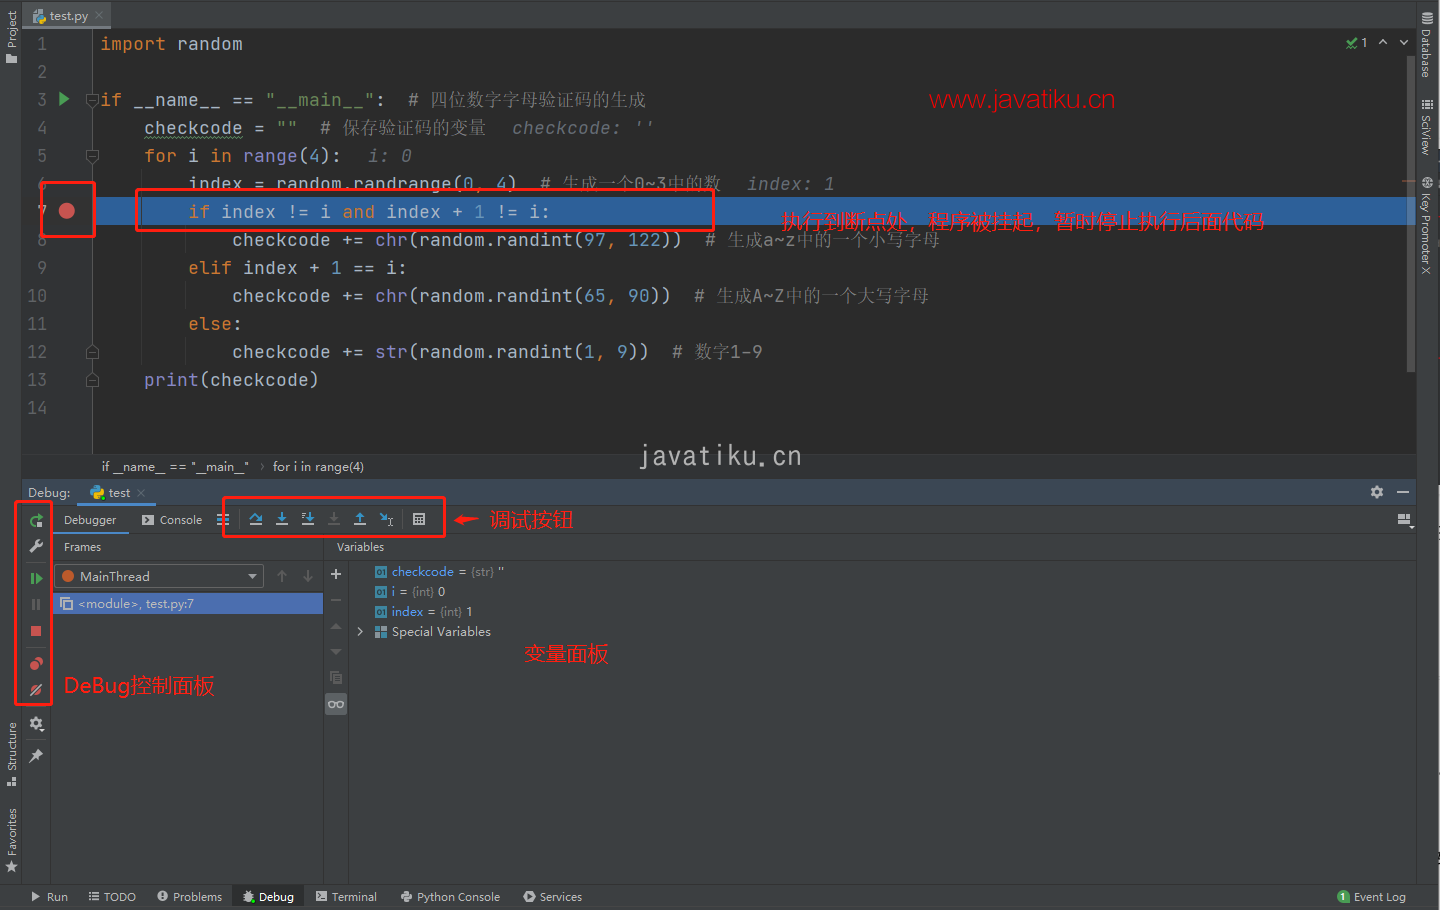This screenshot has width=1440, height=910.
Task: Resume program execution
Action: pos(36,578)
